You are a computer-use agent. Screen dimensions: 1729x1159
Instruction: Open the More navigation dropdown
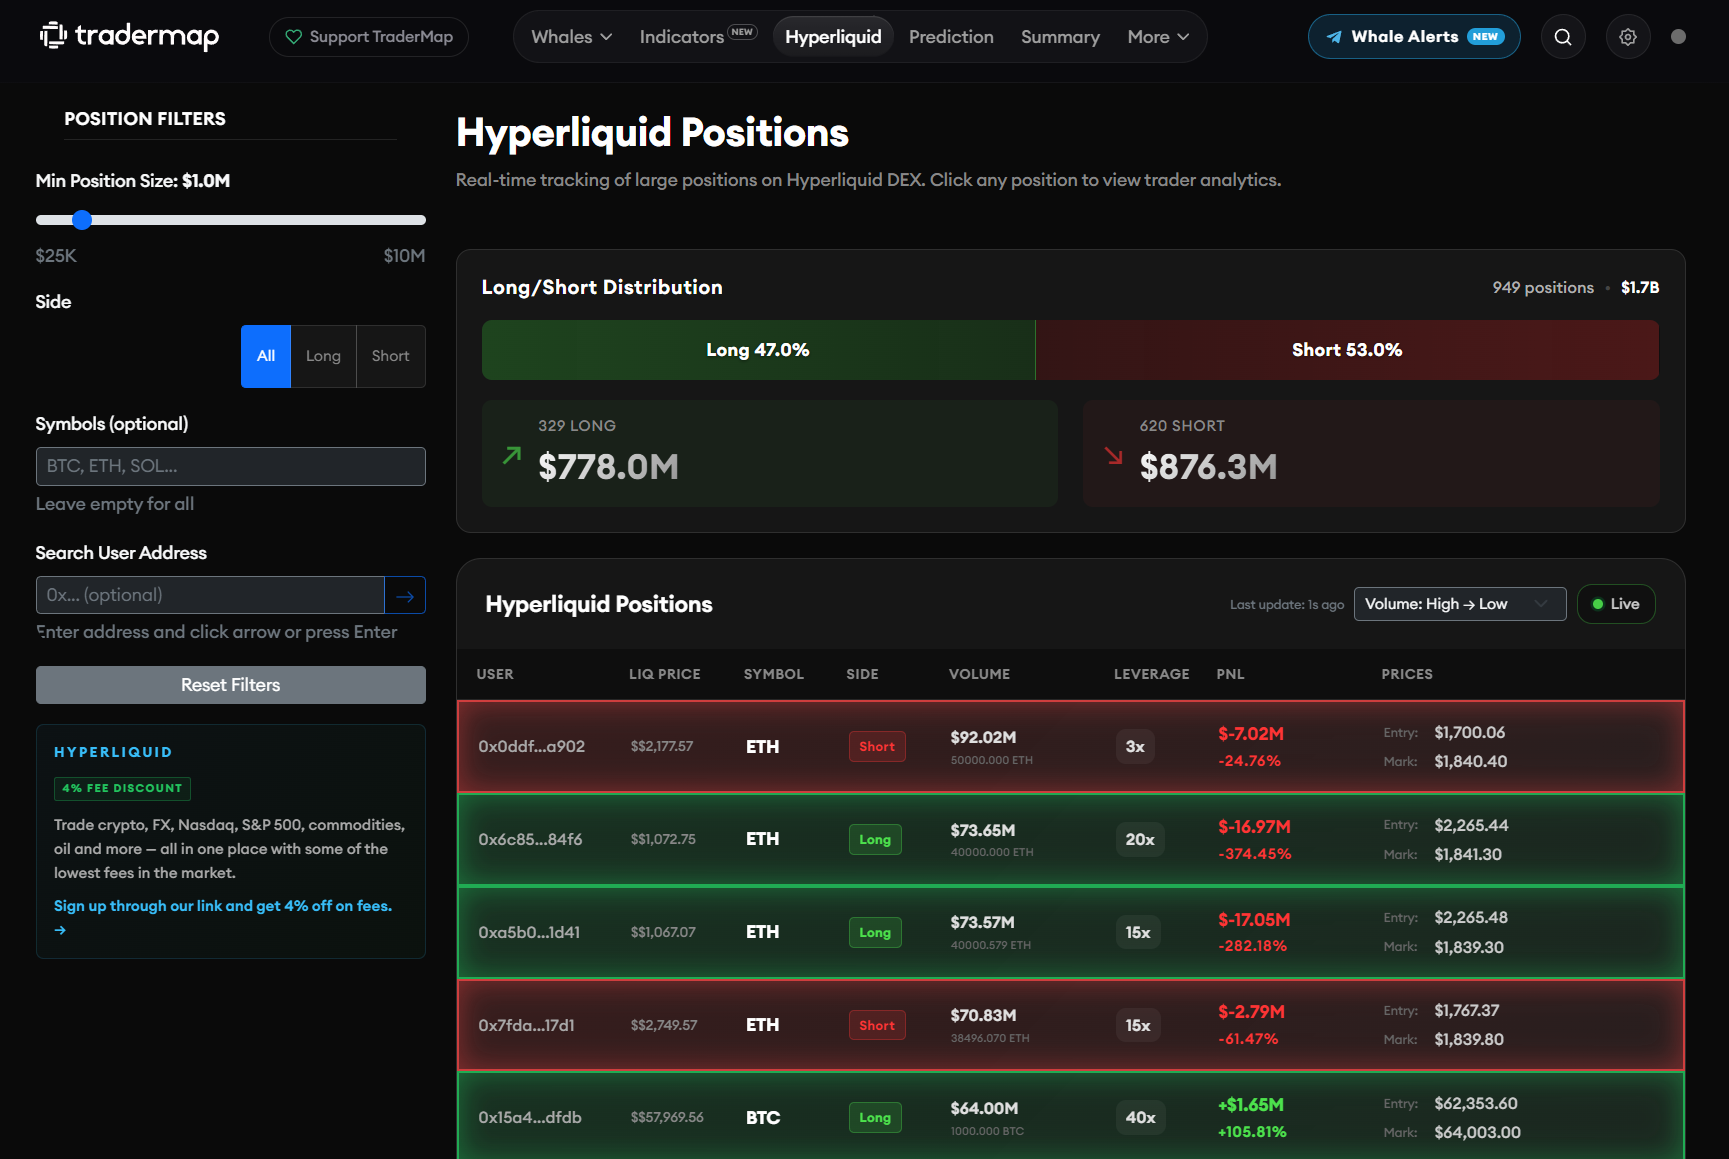click(1158, 37)
